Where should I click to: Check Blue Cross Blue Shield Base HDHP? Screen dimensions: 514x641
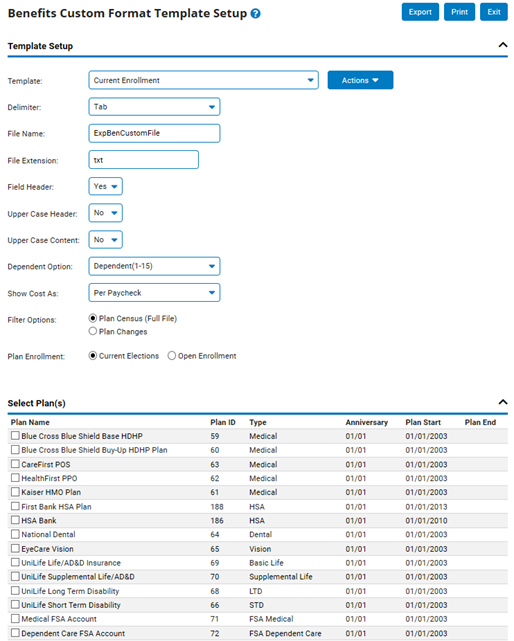pyautogui.click(x=15, y=436)
